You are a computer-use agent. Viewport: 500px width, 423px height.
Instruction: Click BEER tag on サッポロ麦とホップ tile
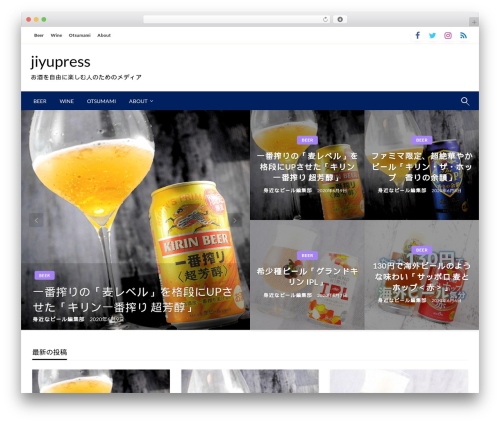[x=422, y=250]
